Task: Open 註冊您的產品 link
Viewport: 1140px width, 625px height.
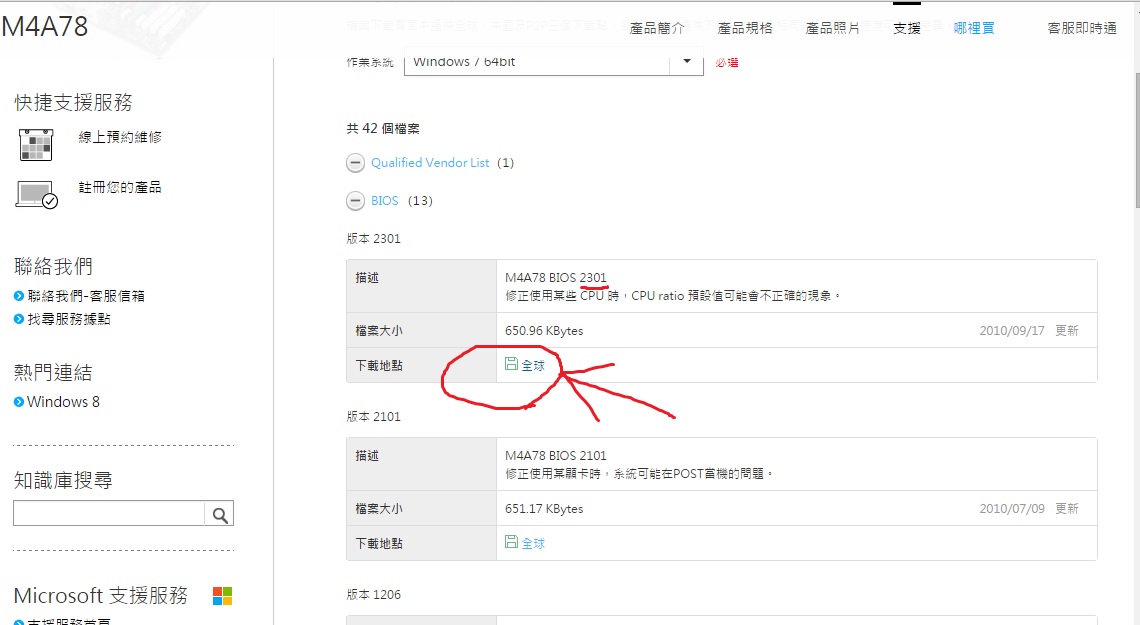Action: [x=120, y=188]
